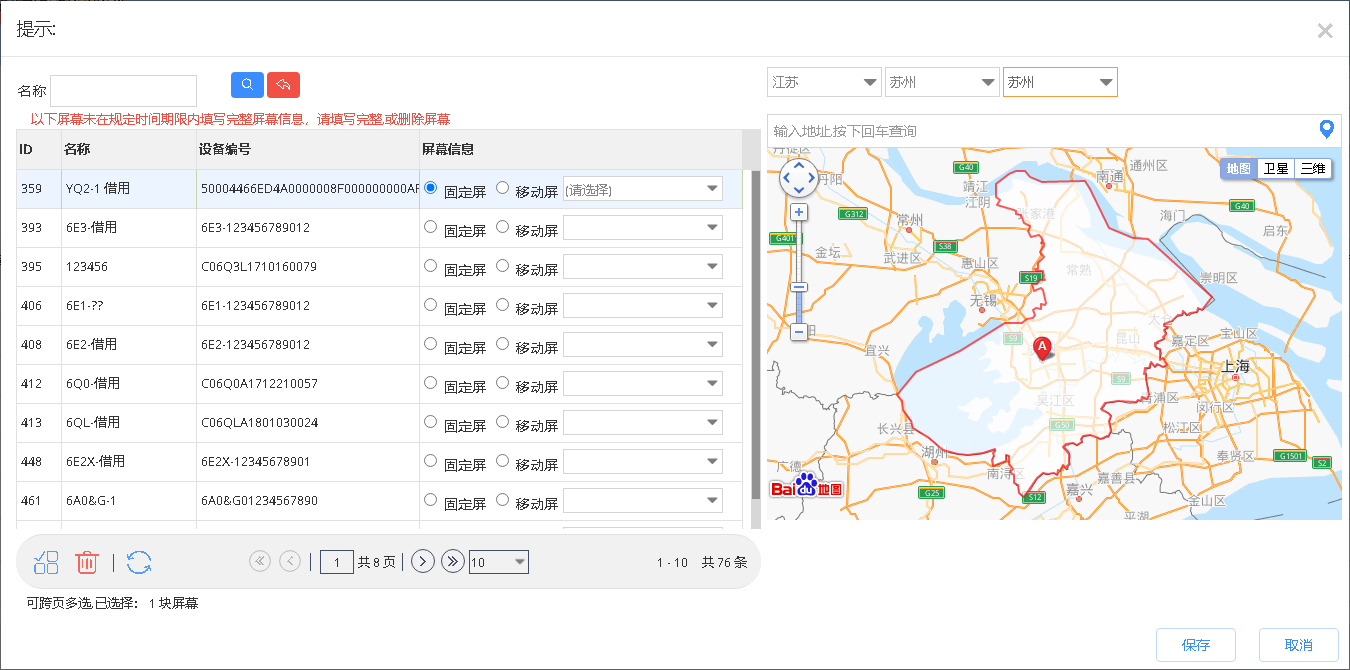Image resolution: width=1350 pixels, height=670 pixels.
Task: Jump to the last page
Action: 453,562
